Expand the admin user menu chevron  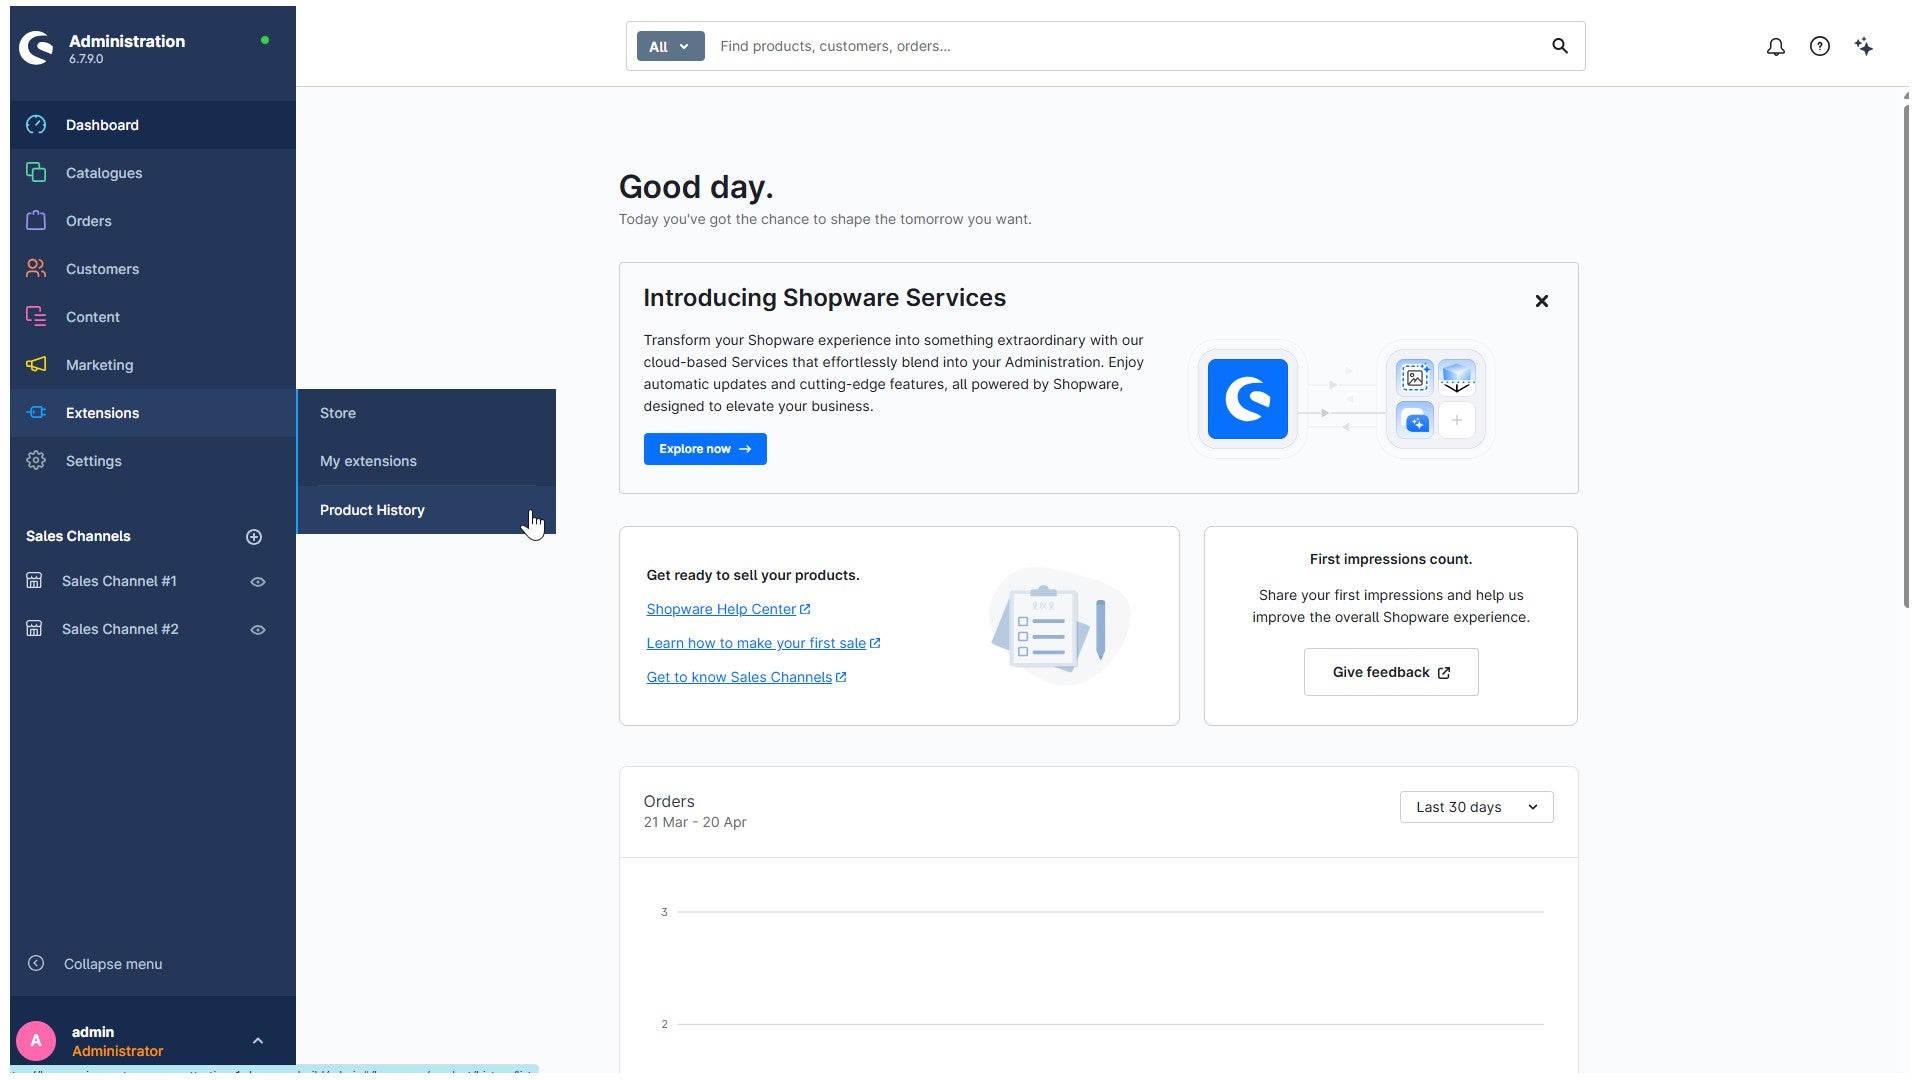coord(258,1041)
